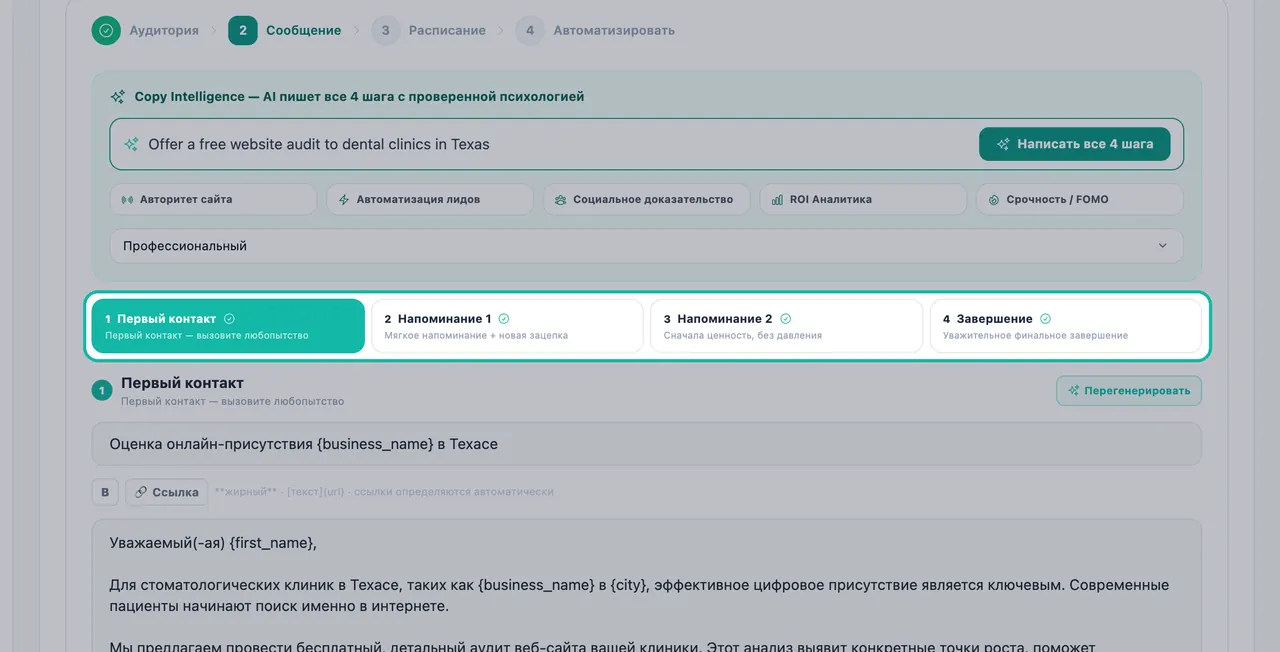Select the 3 Напоминание 2 message tab
The height and width of the screenshot is (652, 1280).
(x=786, y=326)
